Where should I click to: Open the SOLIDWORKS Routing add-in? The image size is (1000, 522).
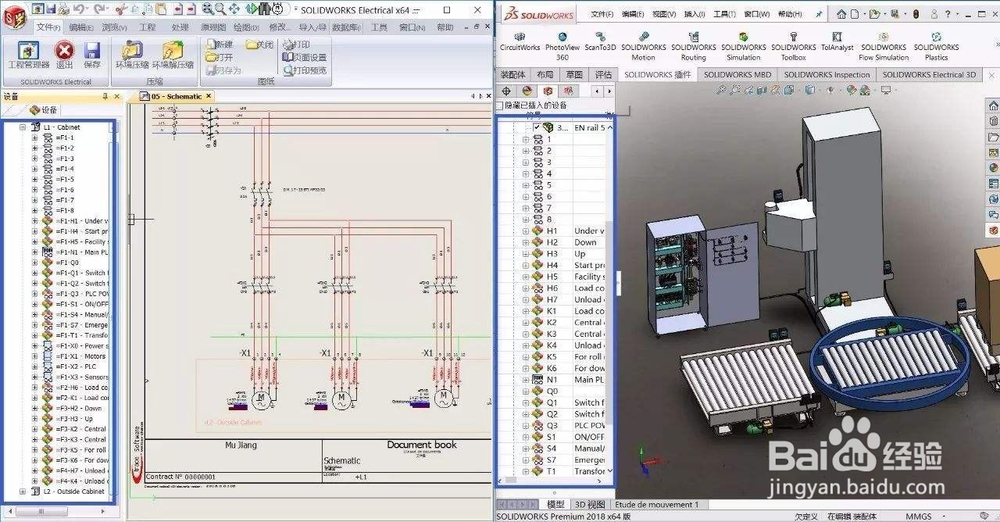(693, 47)
